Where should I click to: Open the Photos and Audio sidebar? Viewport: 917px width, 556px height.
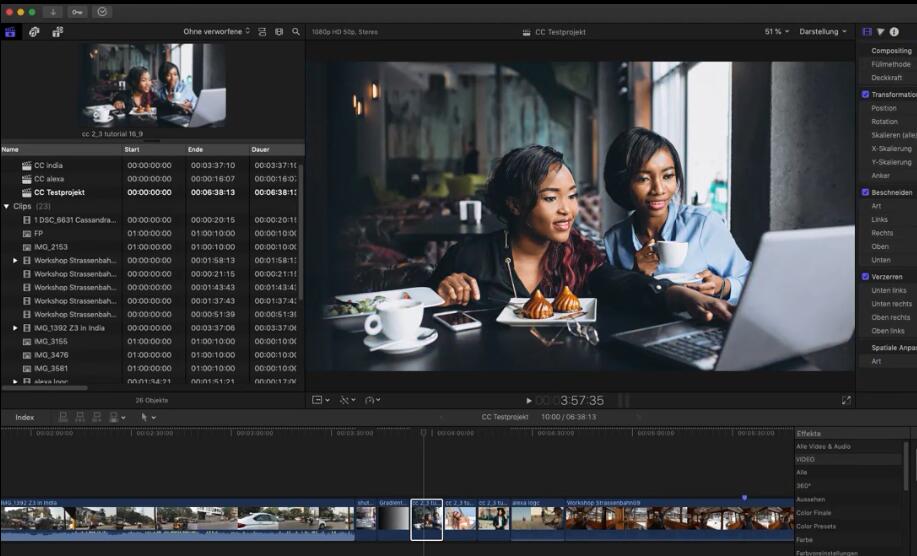click(x=34, y=32)
